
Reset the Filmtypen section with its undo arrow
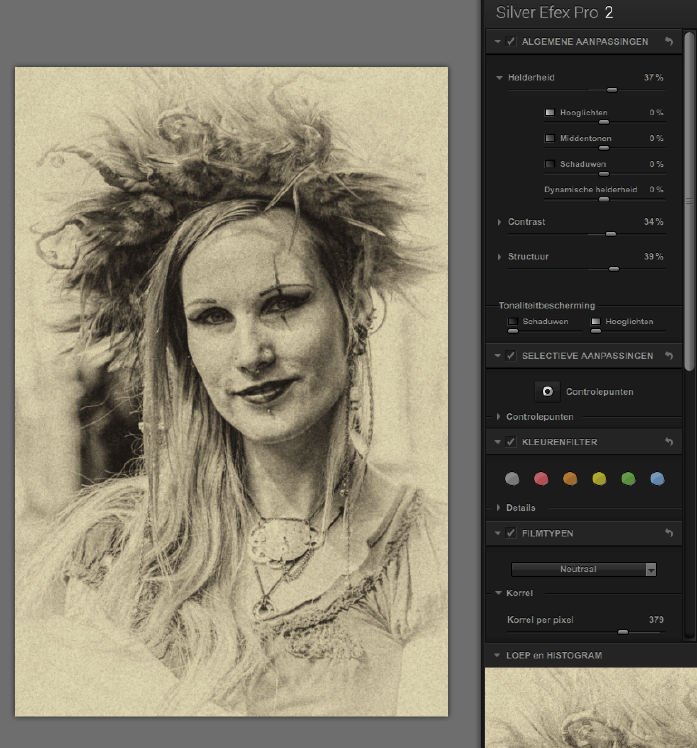click(x=669, y=533)
